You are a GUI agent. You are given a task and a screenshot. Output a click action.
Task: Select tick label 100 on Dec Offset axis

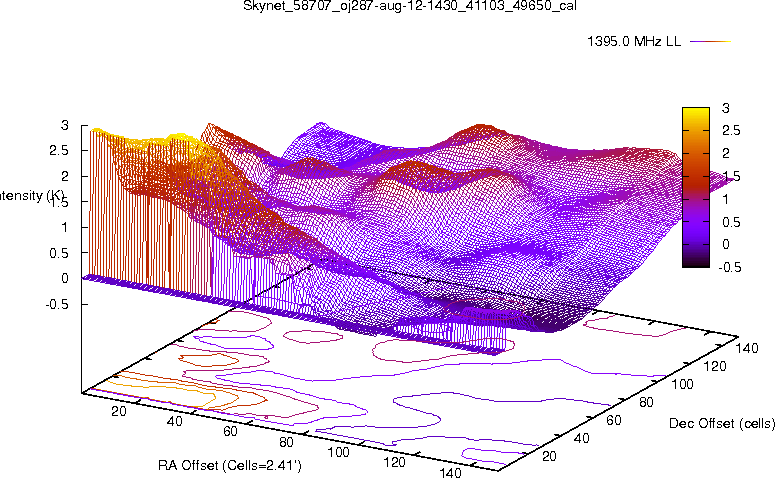(x=682, y=384)
